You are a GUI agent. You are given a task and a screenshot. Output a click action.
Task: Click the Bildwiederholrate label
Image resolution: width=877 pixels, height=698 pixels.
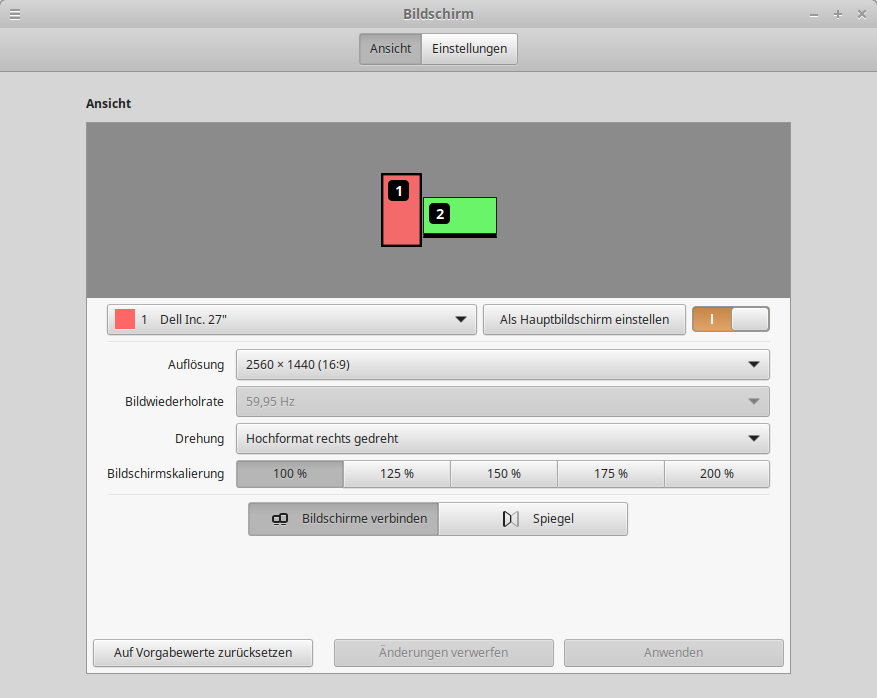[x=174, y=402]
